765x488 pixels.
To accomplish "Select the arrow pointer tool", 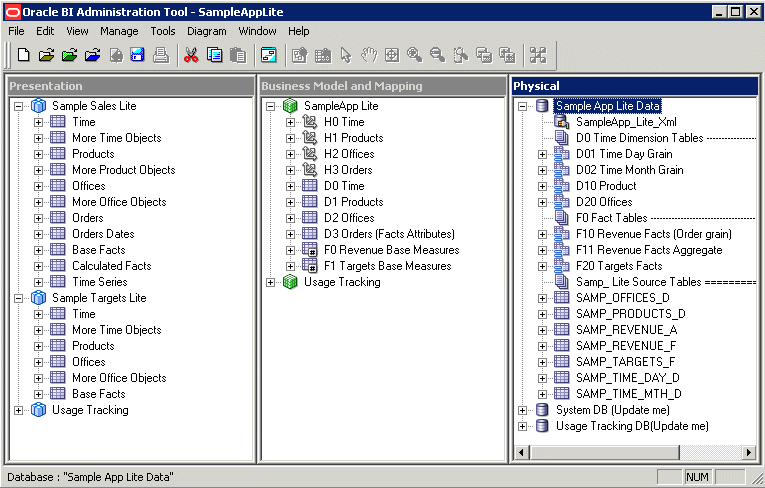I will point(346,55).
